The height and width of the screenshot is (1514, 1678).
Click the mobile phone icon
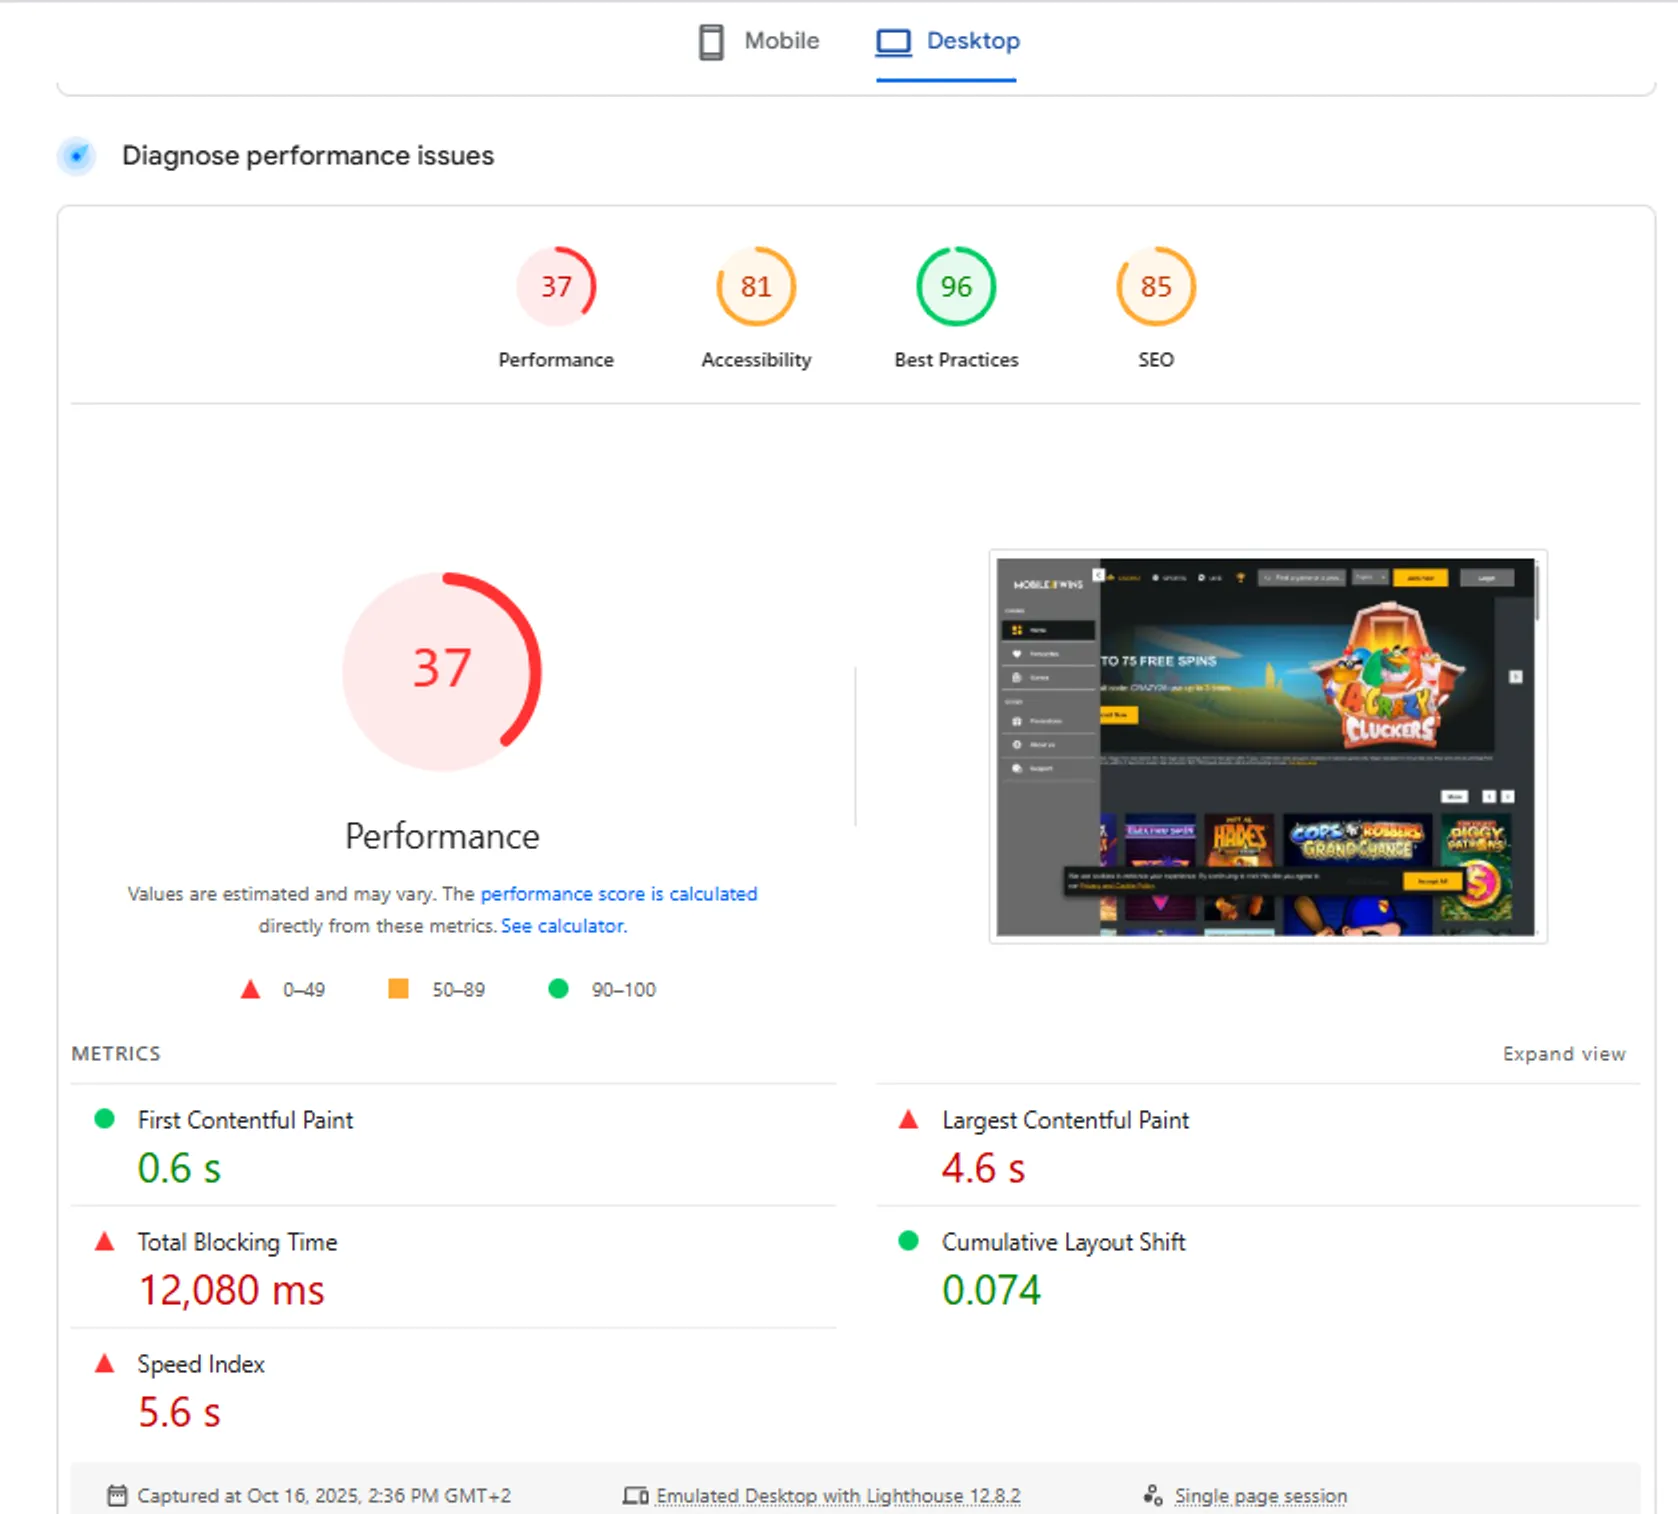pos(711,42)
